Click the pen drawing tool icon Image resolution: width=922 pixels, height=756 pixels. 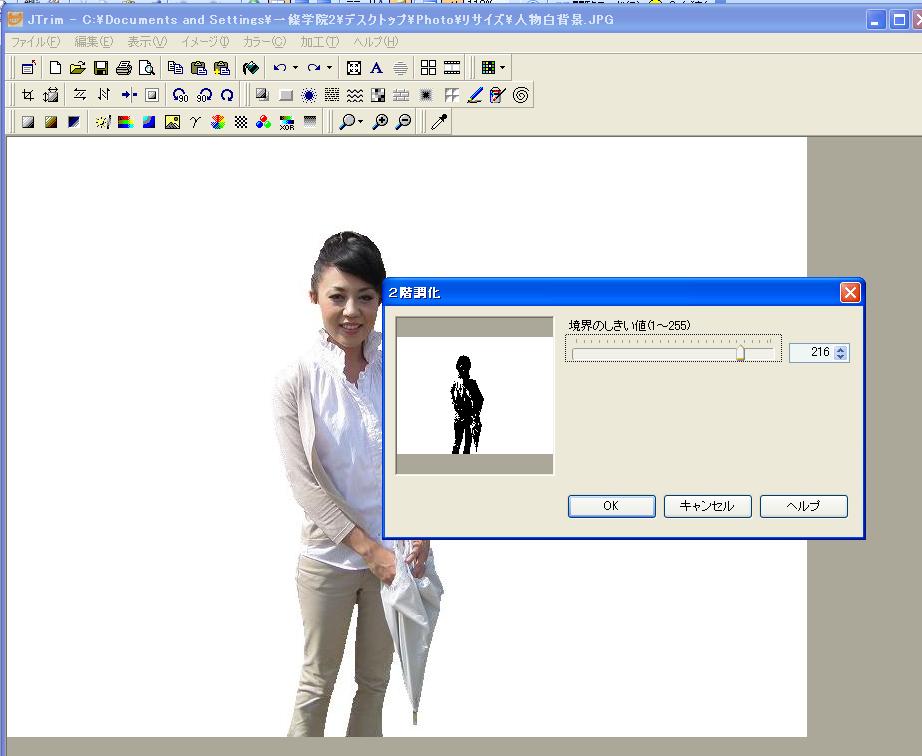(x=475, y=95)
